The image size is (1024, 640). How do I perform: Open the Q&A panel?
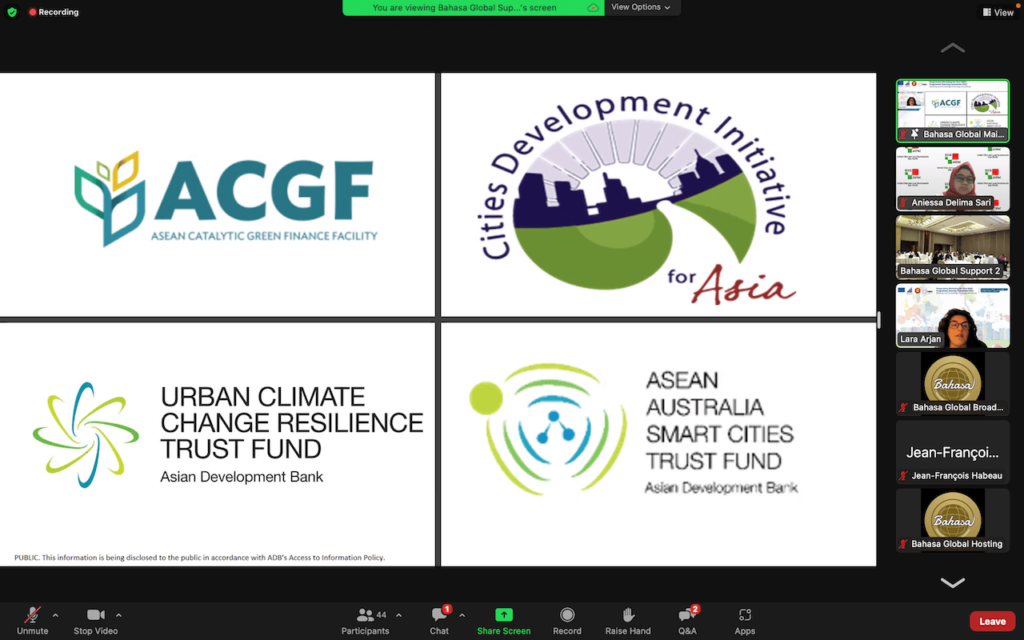point(687,620)
